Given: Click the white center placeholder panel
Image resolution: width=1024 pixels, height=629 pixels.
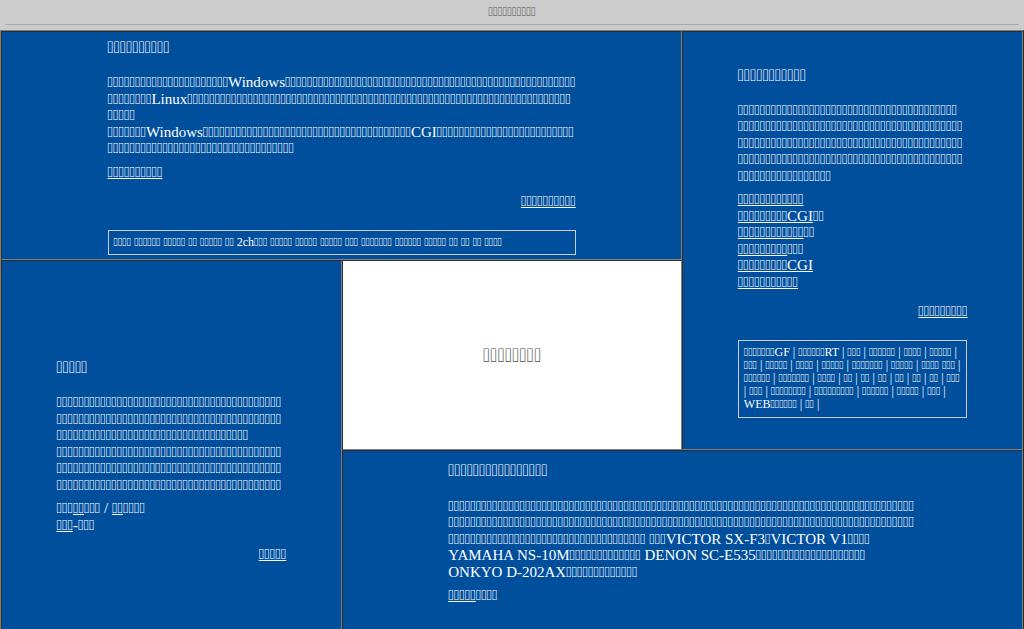Looking at the screenshot, I should click(512, 355).
